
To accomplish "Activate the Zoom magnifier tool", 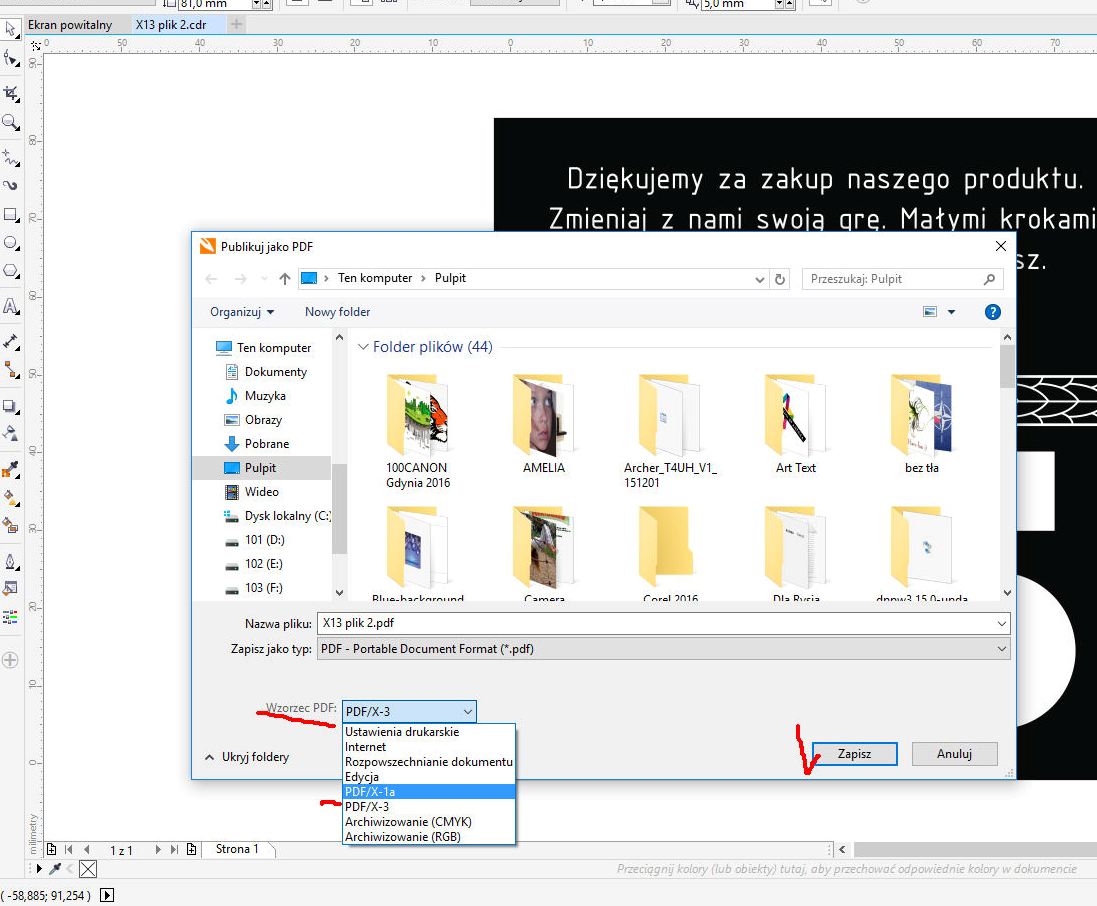I will 11,122.
